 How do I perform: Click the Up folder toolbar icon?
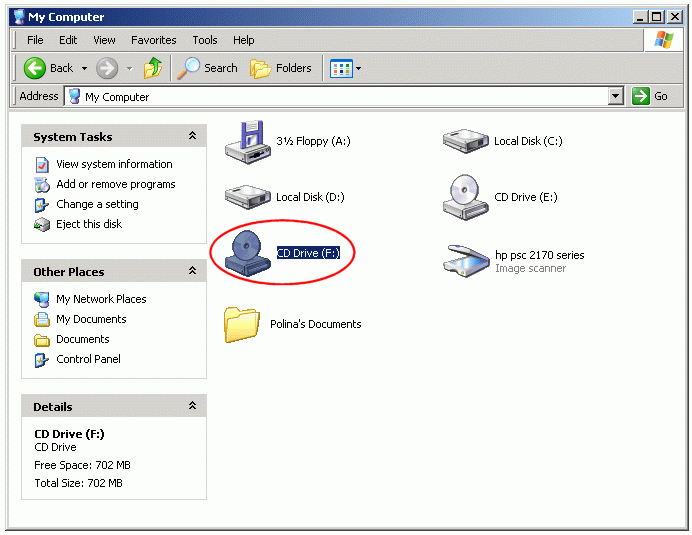click(x=153, y=68)
